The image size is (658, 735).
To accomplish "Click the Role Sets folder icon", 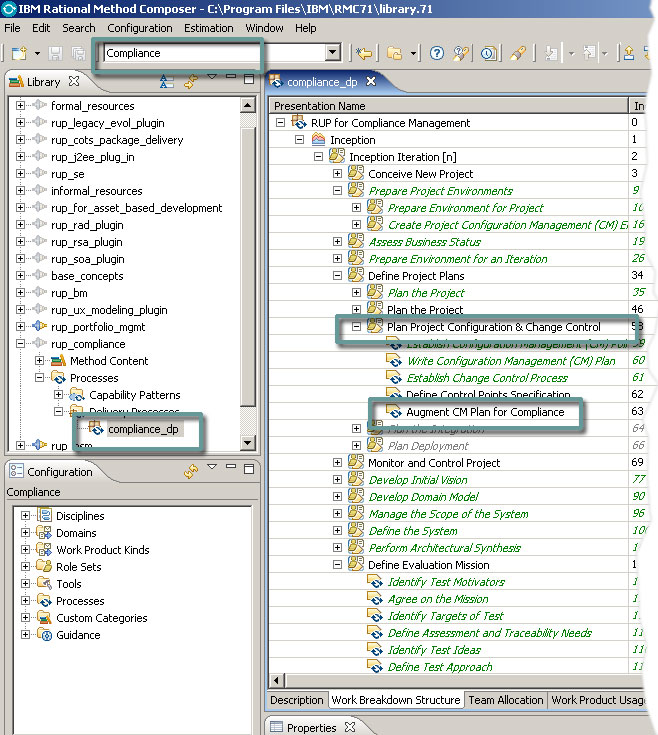I will [44, 566].
